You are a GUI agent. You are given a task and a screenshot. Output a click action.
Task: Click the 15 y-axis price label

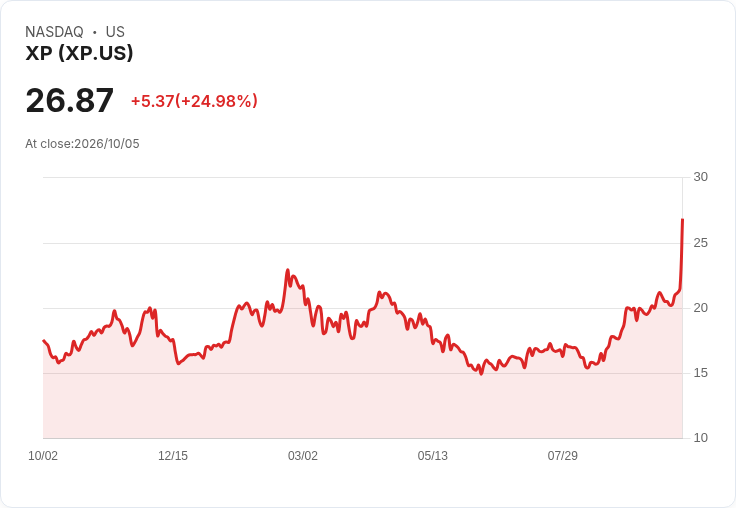click(700, 373)
